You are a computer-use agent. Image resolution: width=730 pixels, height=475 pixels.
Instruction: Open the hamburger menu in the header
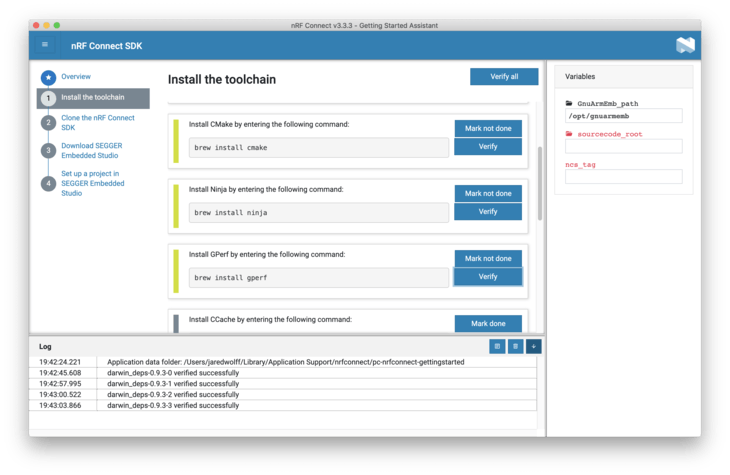[x=45, y=45]
